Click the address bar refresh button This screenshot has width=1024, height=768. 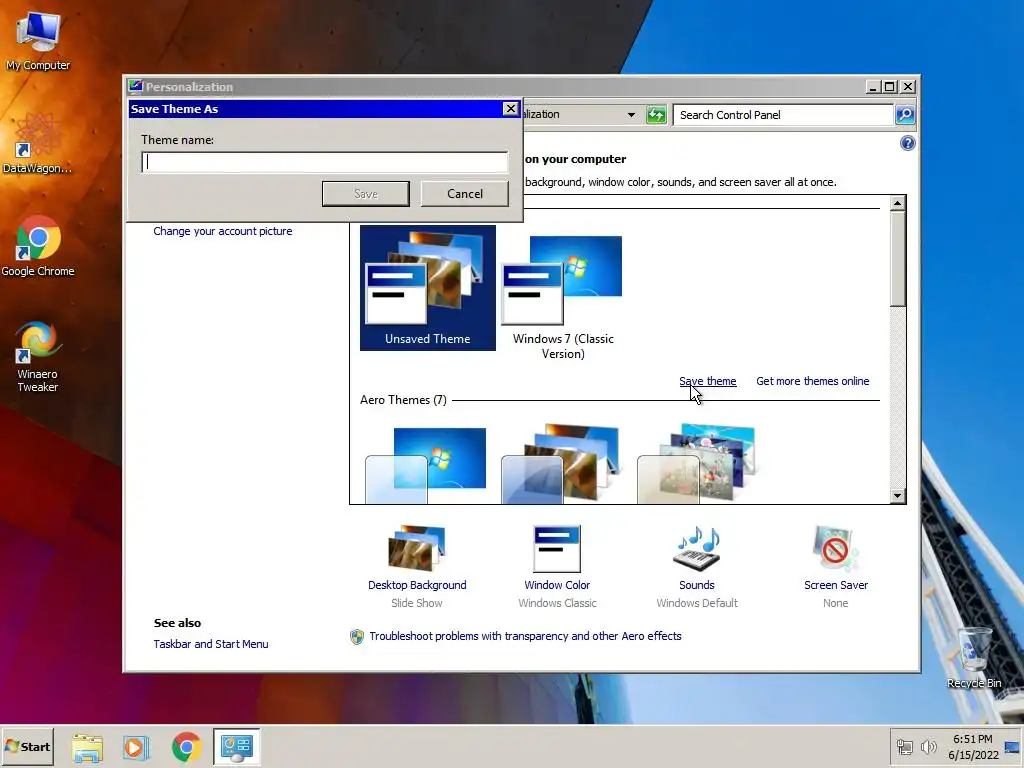click(x=656, y=115)
